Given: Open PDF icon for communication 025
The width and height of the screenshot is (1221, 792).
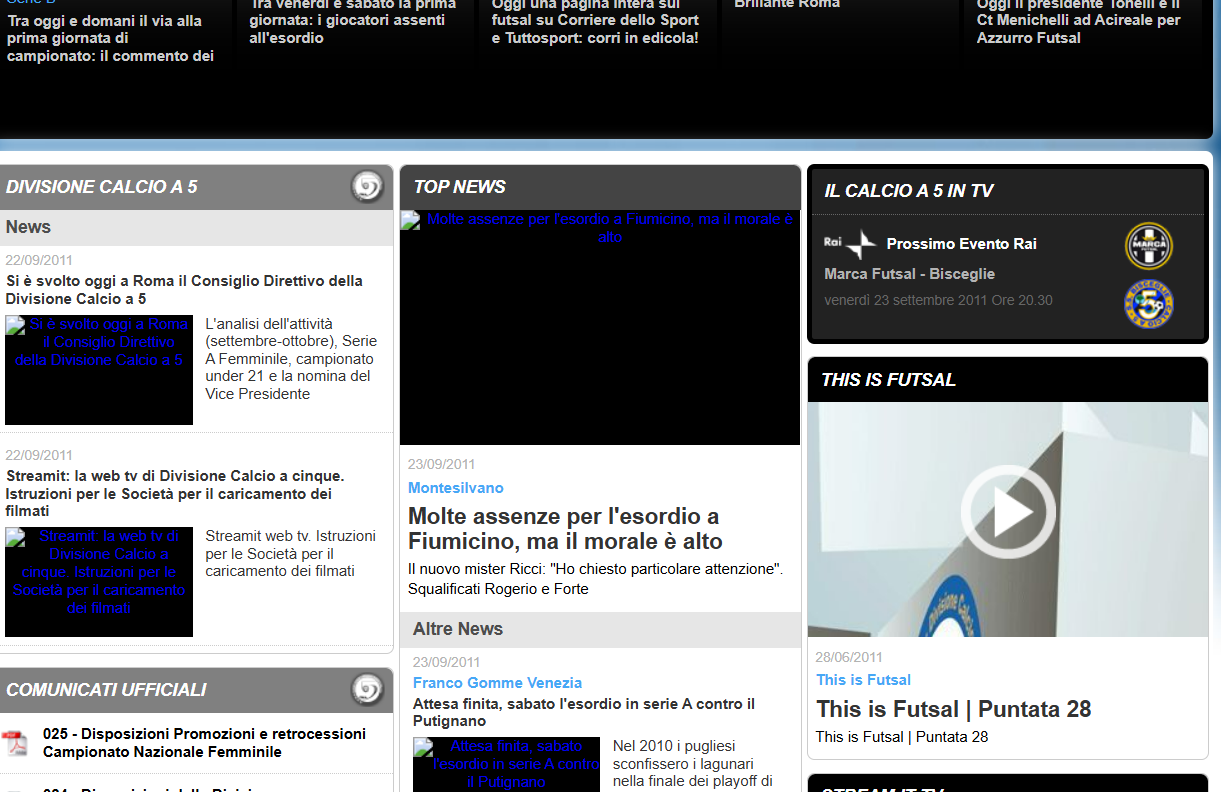Looking at the screenshot, I should pos(15,743).
